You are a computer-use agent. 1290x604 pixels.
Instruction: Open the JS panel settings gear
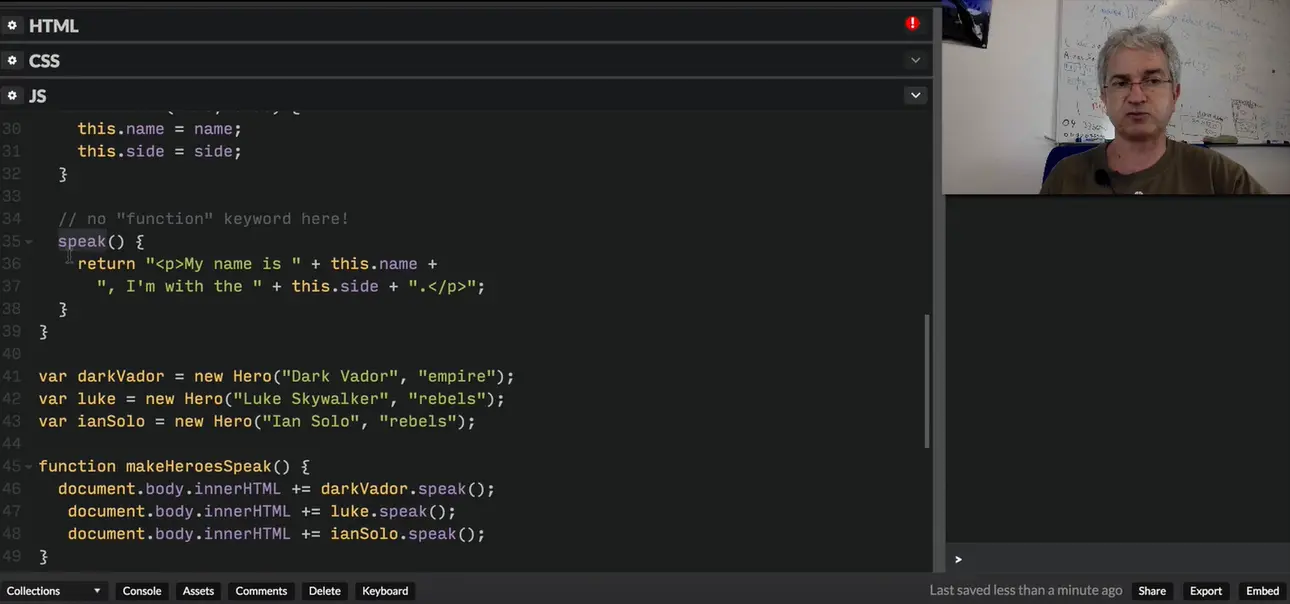12,95
